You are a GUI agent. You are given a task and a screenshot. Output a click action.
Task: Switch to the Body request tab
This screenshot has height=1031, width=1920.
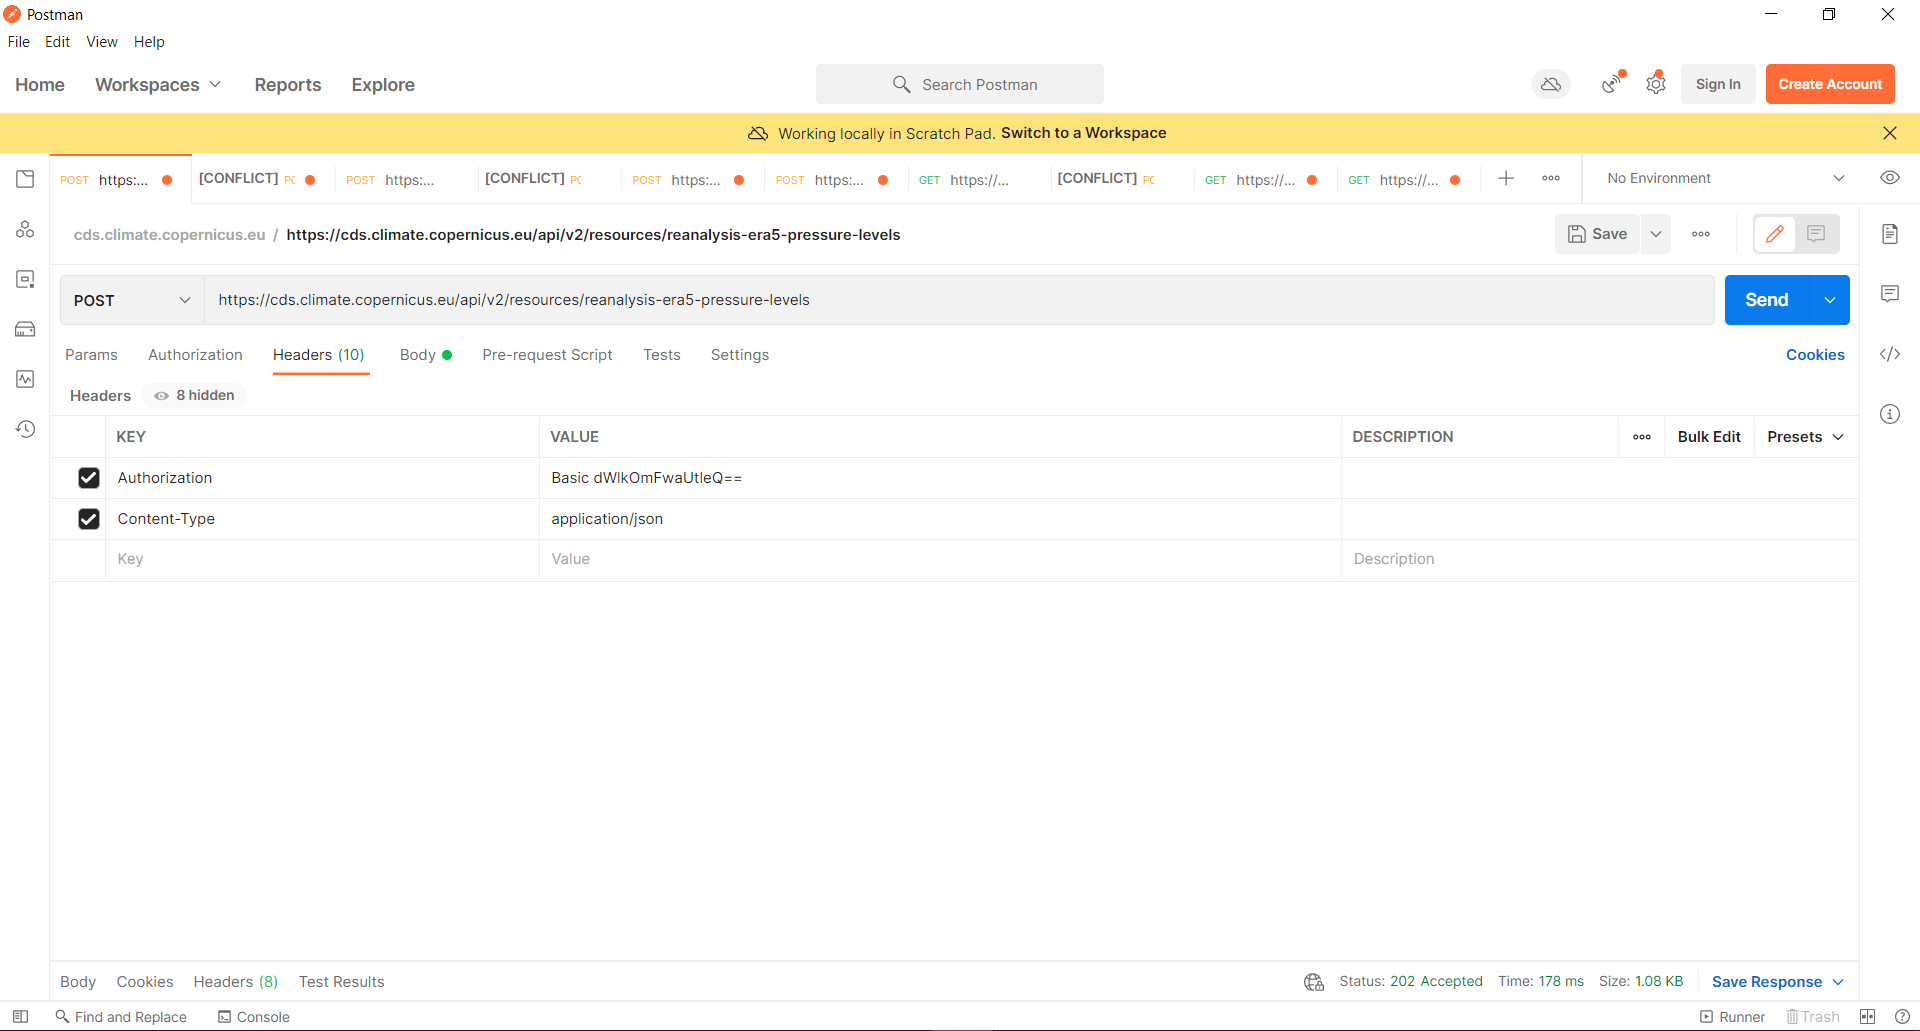[x=425, y=355]
